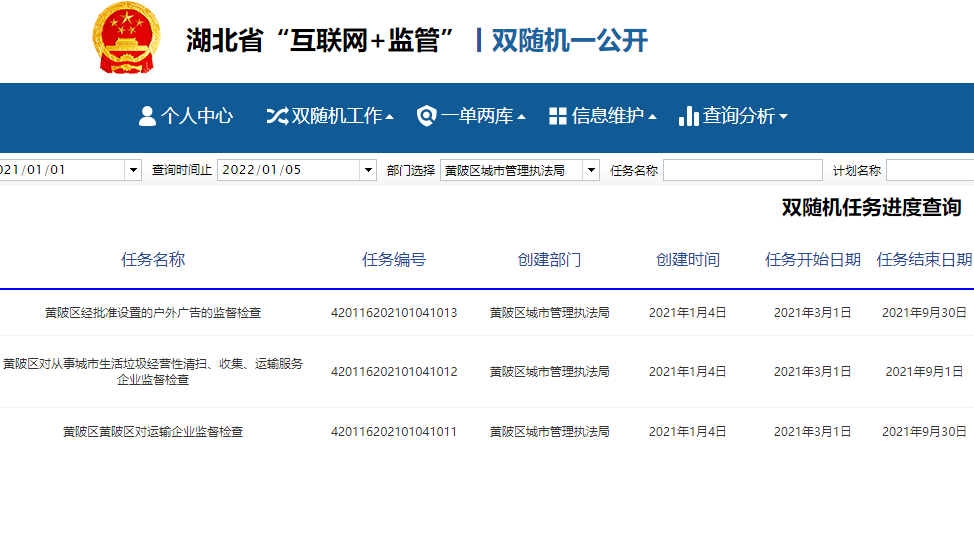974x553 pixels.
Task: Click the national emblem logo
Action: pos(124,39)
